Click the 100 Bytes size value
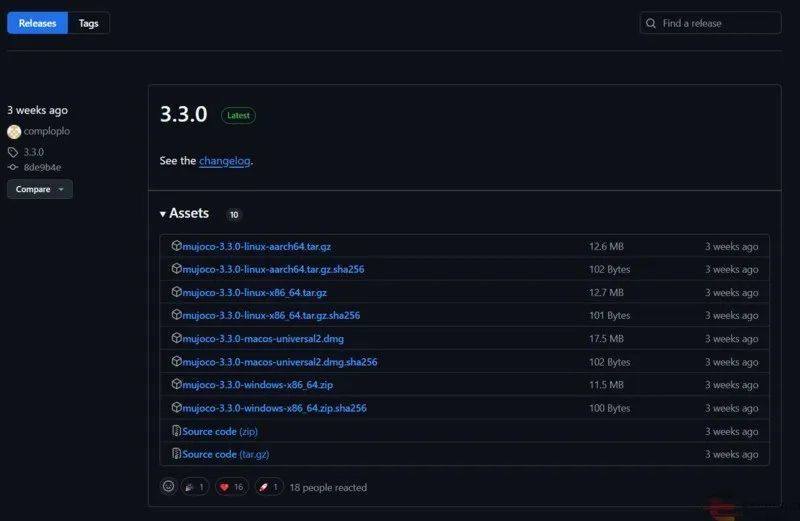This screenshot has width=800, height=521. 610,408
